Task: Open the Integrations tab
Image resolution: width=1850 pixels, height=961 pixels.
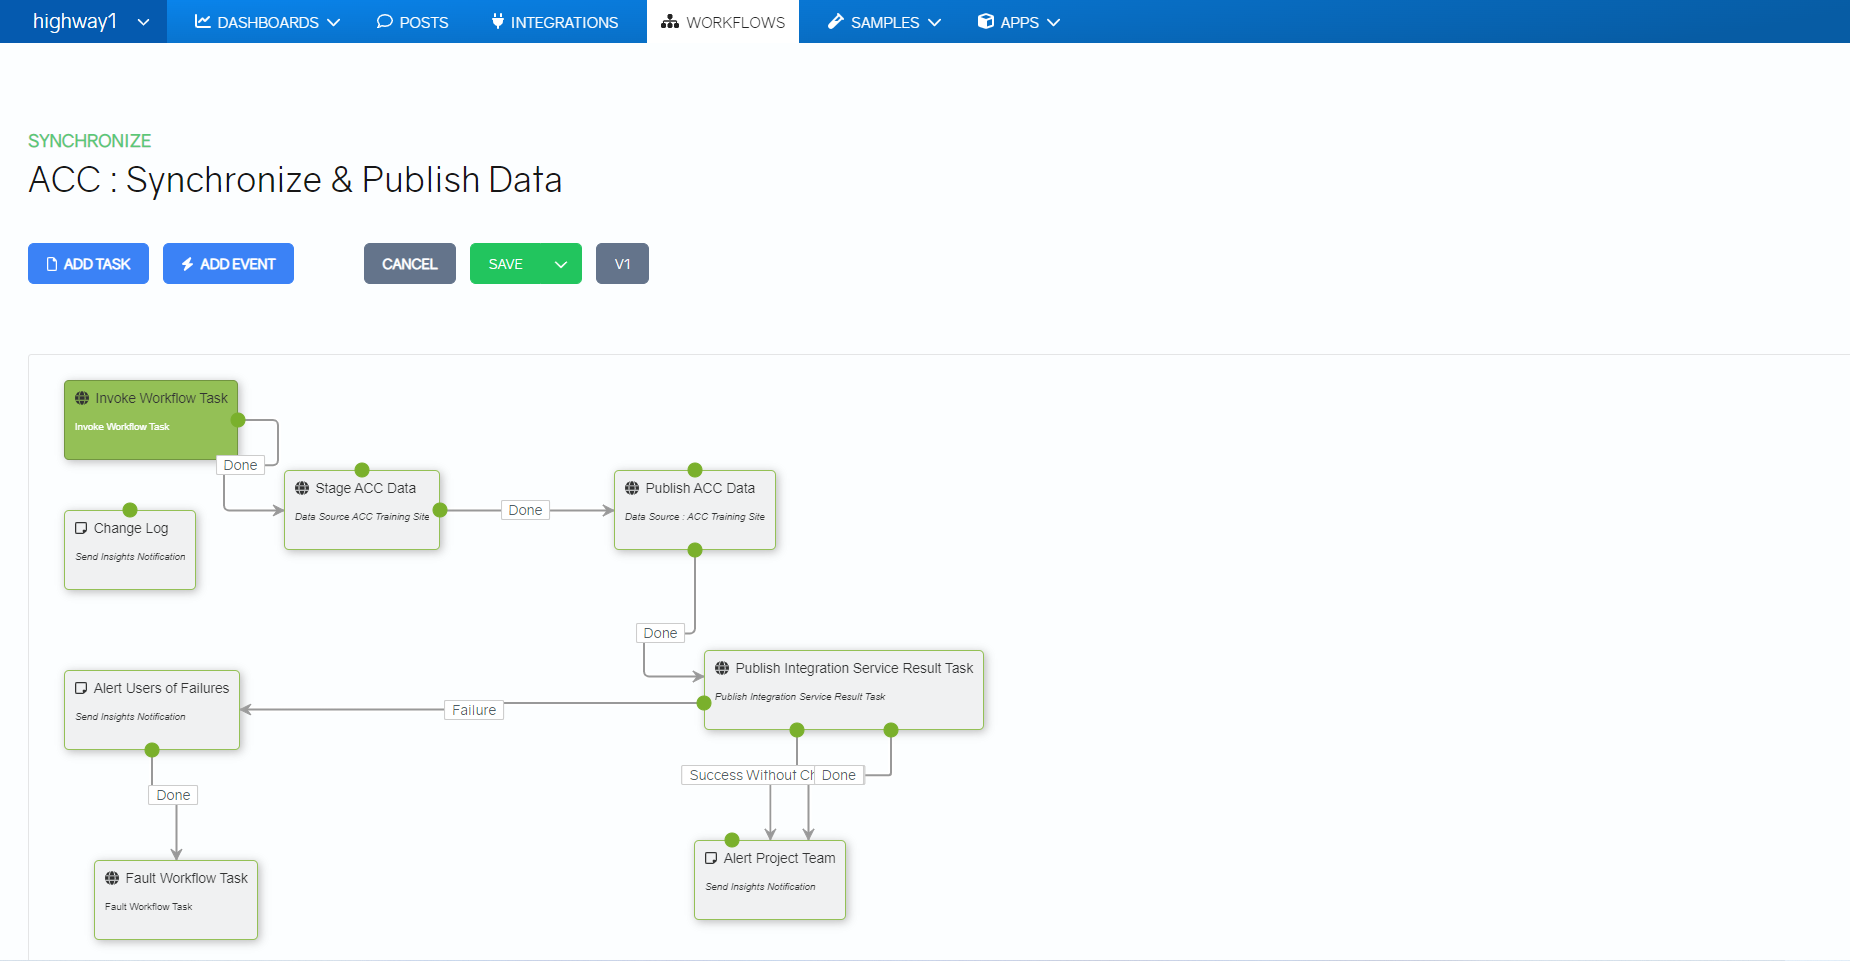Action: 555,22
